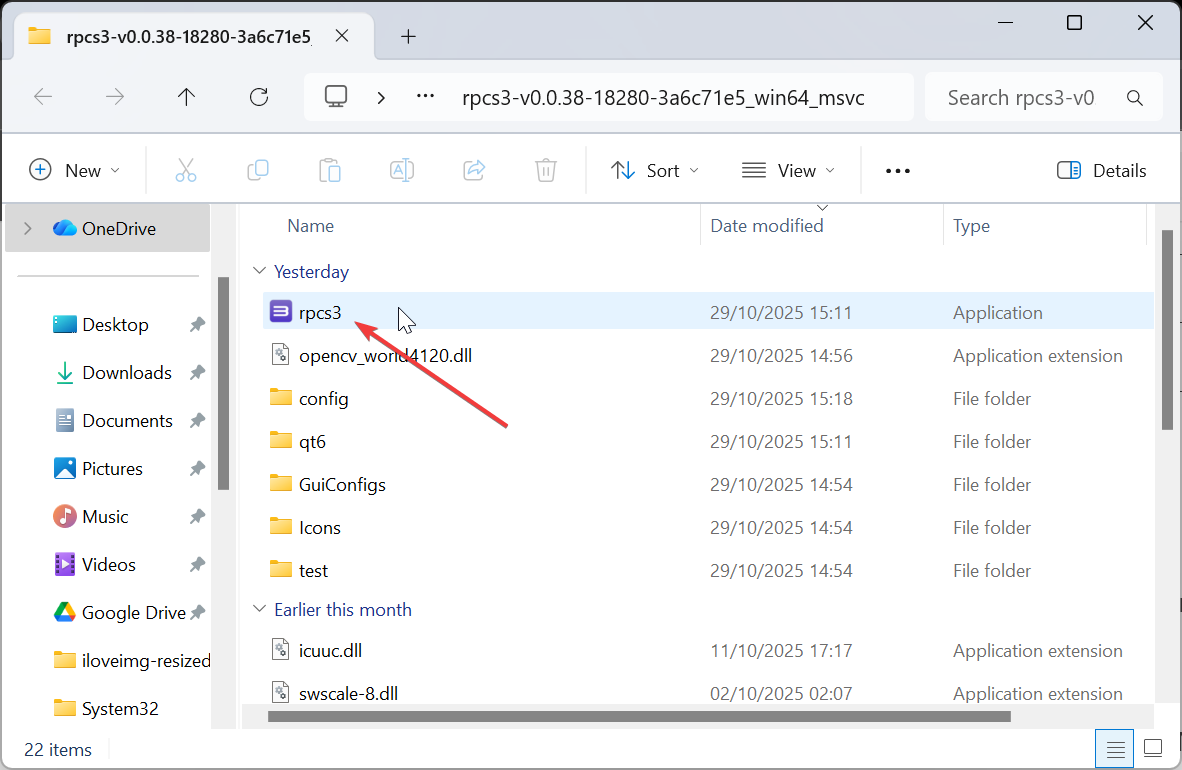The width and height of the screenshot is (1182, 770).
Task: Click the Rename icon in toolbar
Action: pos(402,170)
